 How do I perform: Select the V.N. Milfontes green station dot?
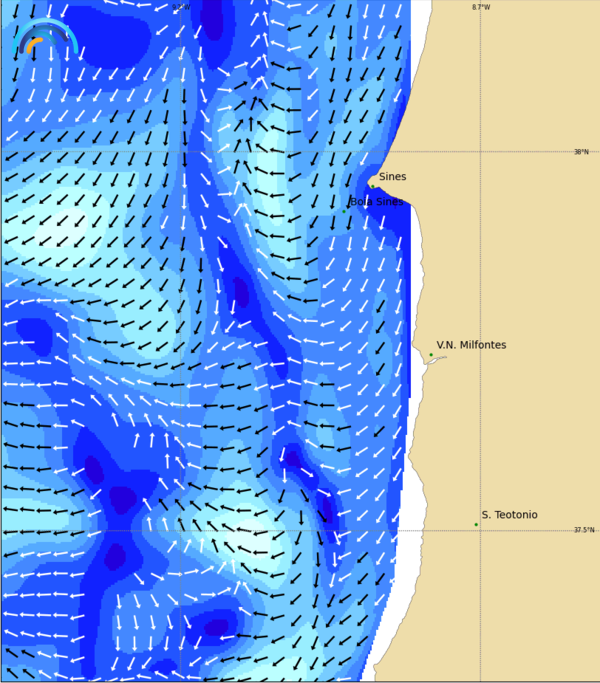431,355
